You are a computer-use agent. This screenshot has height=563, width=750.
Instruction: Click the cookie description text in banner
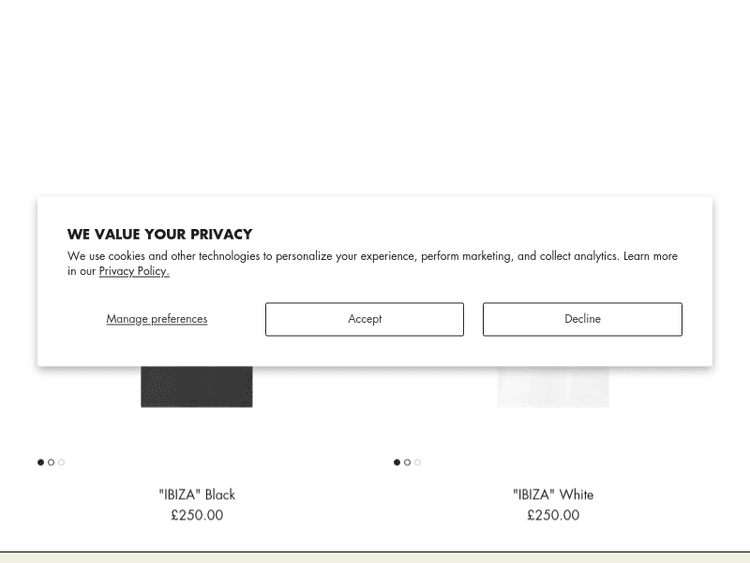(372, 256)
